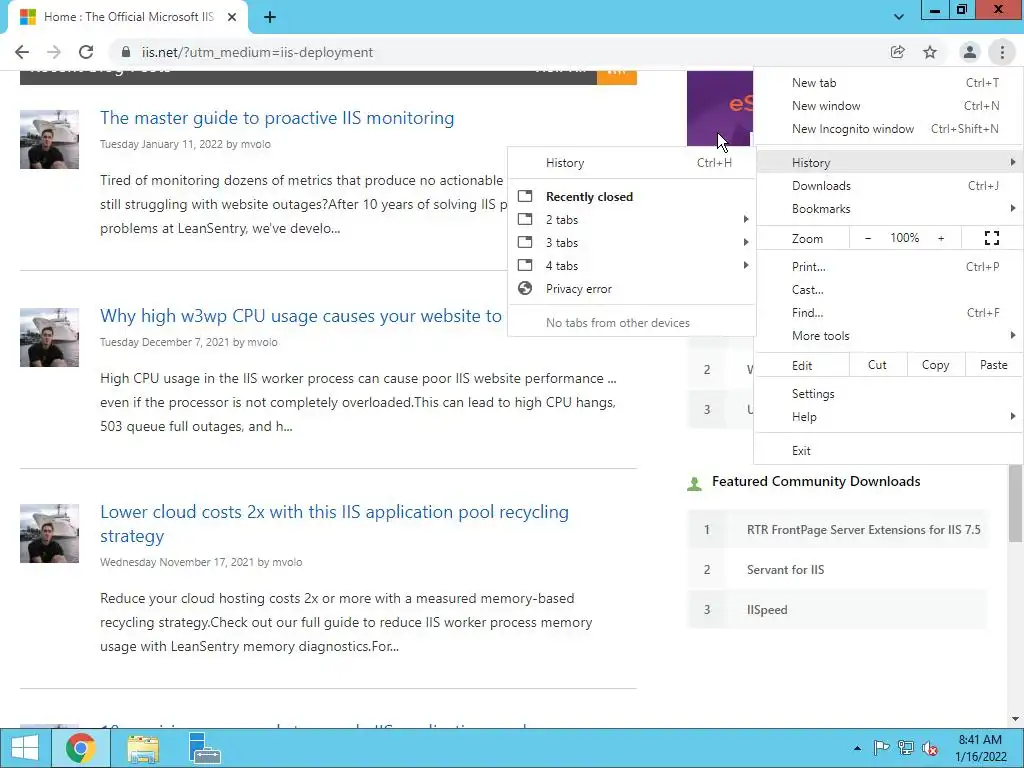Select New window from the menu
The width and height of the screenshot is (1024, 768).
point(888,106)
